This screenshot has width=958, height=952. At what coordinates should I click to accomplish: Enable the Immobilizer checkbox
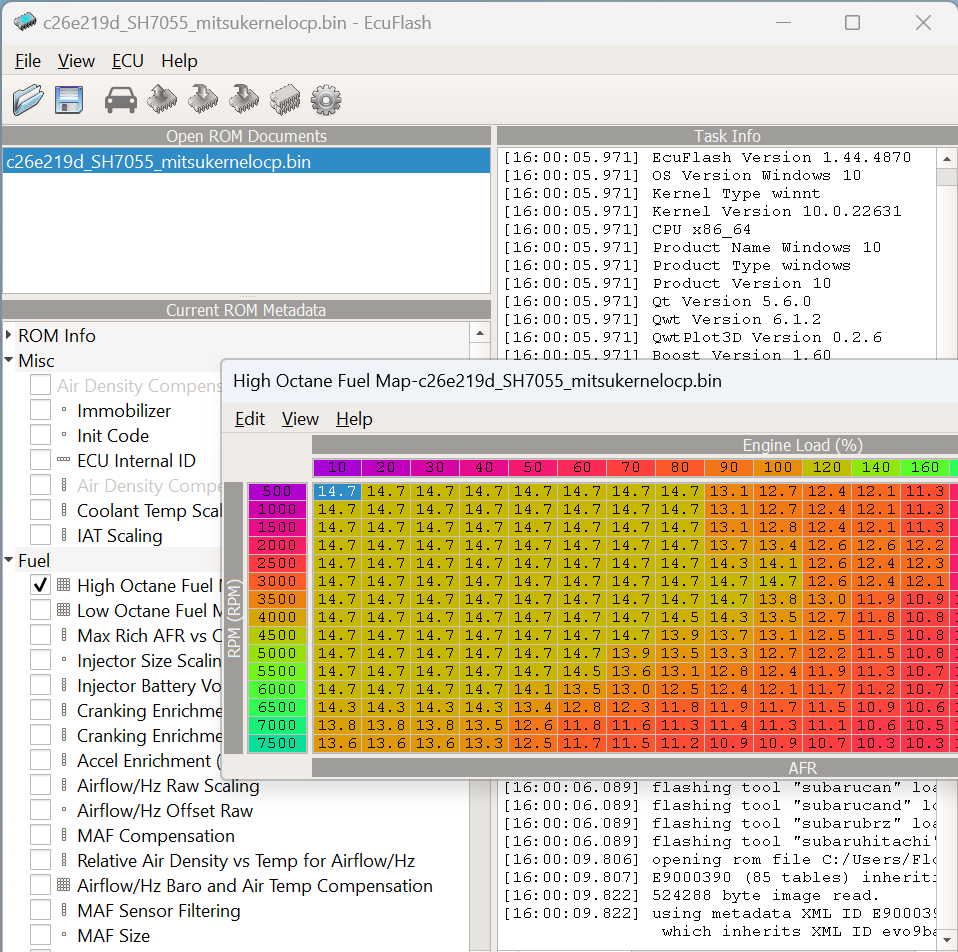(x=40, y=411)
